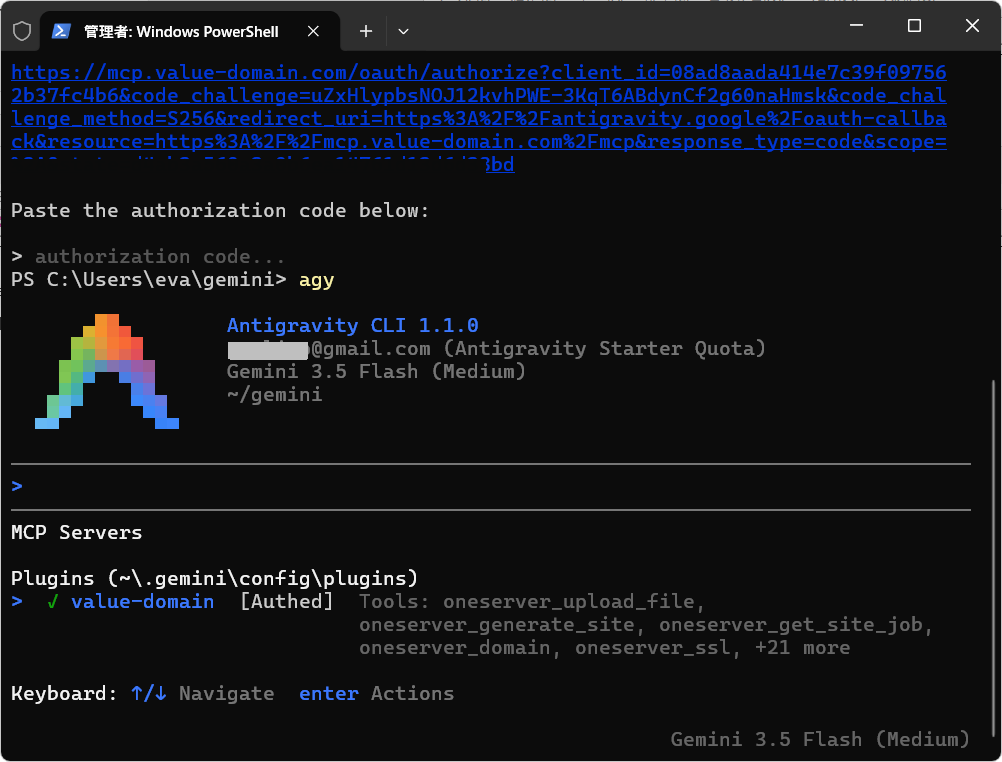
Task: Click the green checkmark beside value-domain
Action: click(x=52, y=602)
